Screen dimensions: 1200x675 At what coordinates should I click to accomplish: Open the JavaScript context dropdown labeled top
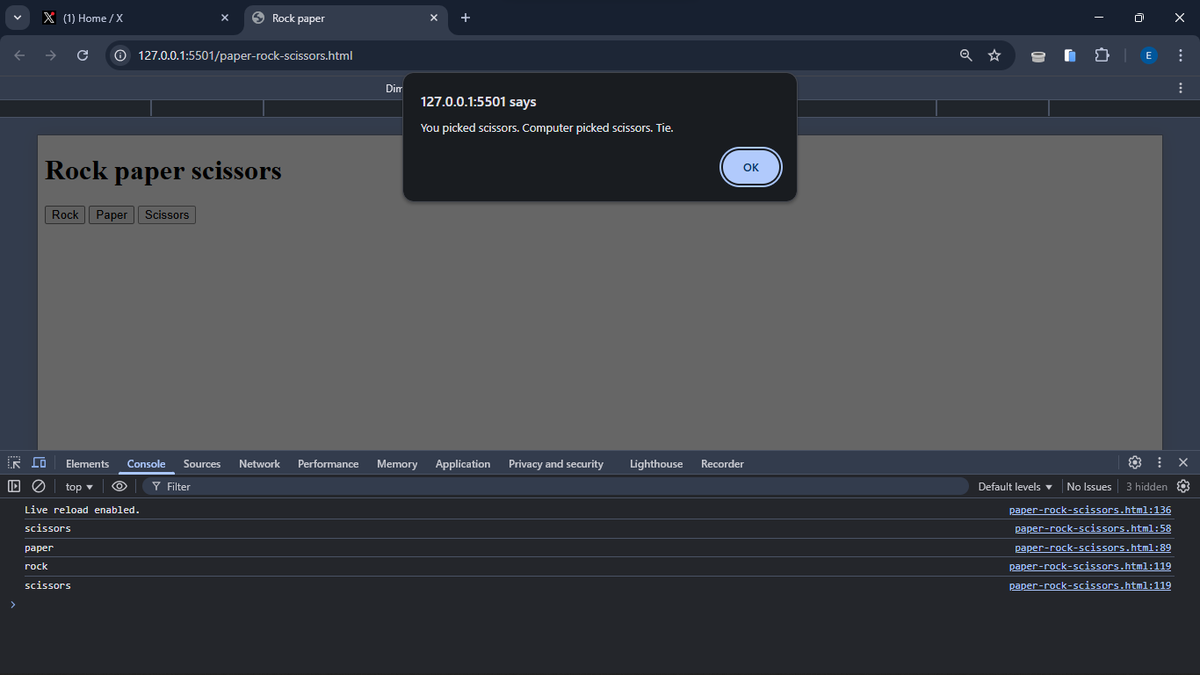78,486
